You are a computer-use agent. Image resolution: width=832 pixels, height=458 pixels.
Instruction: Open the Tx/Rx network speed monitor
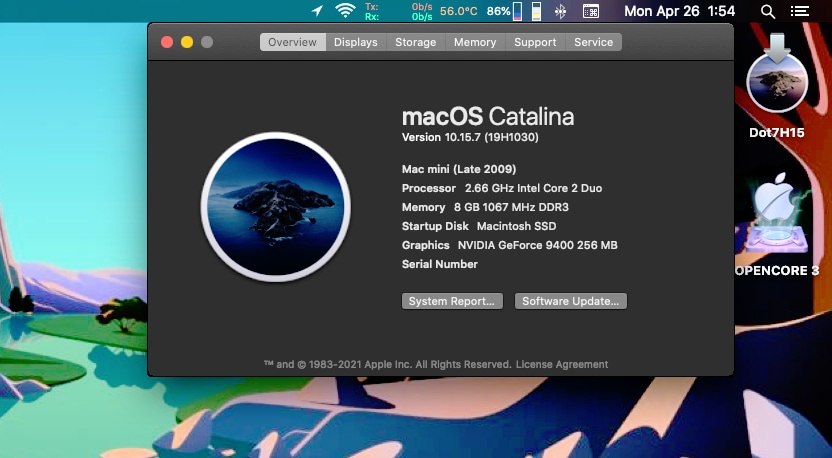point(398,11)
